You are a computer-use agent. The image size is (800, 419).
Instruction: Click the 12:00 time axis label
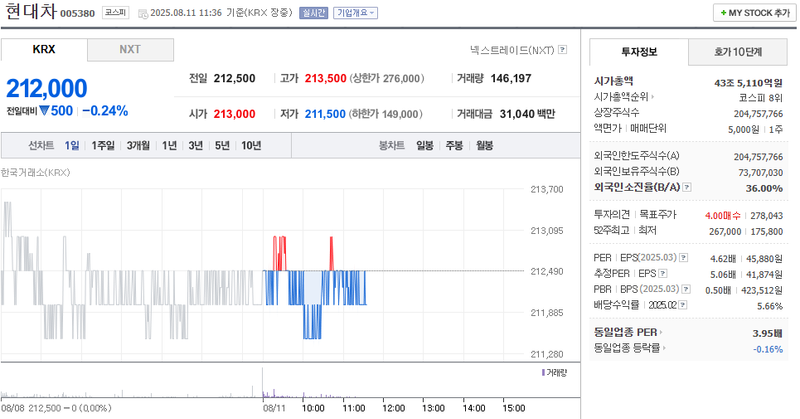click(393, 408)
